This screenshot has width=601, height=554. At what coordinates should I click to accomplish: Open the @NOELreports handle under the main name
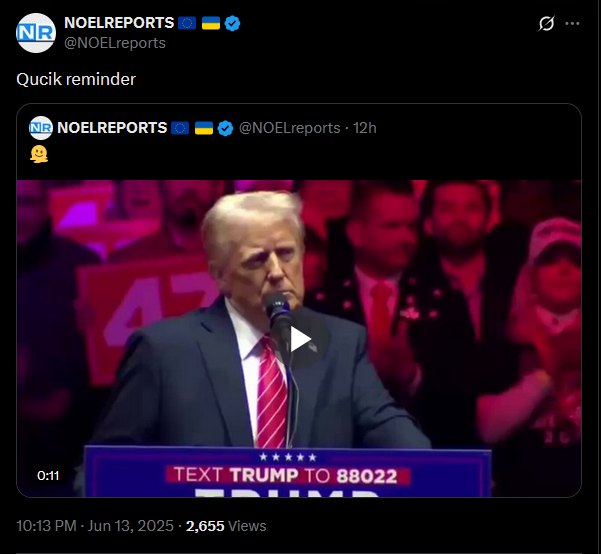(x=115, y=43)
